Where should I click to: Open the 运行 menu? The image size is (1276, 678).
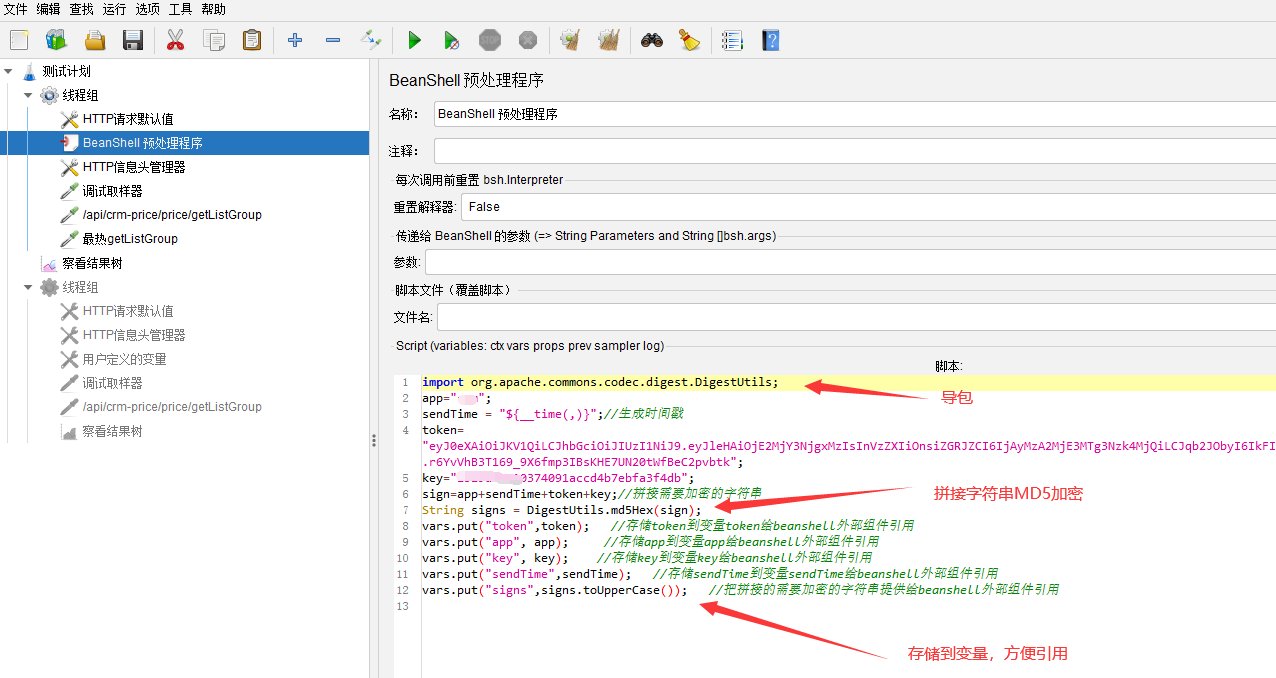pyautogui.click(x=113, y=10)
